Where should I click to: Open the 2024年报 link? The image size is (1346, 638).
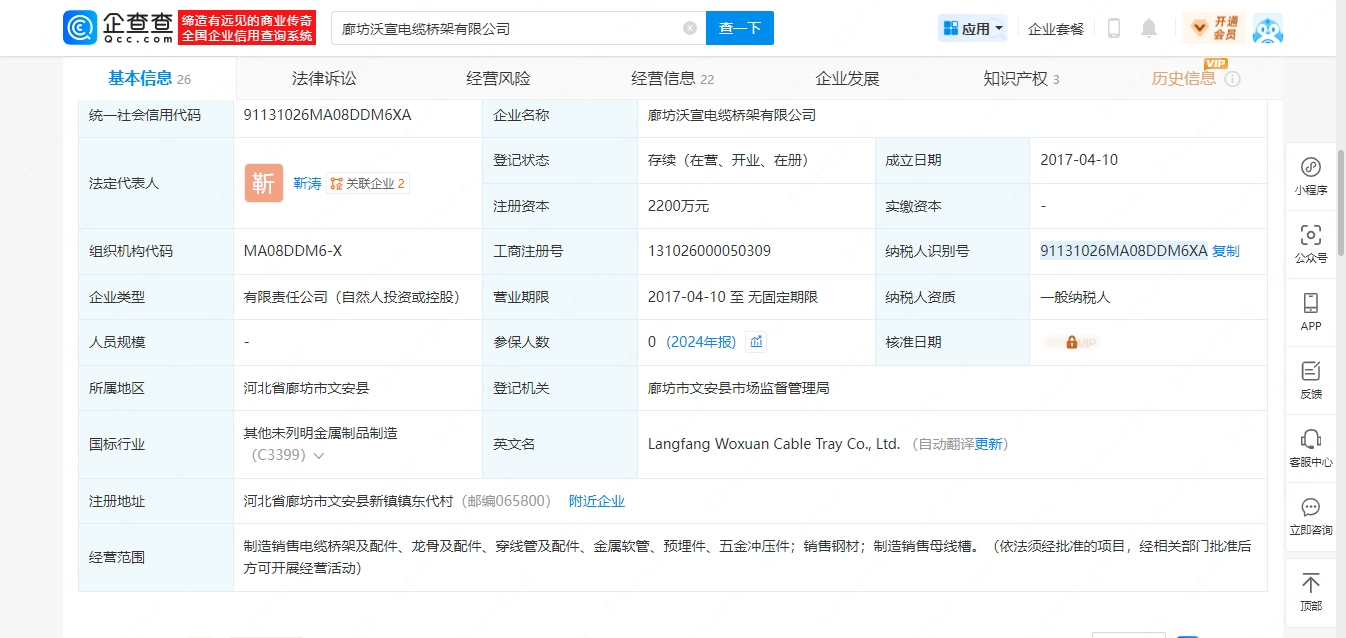pos(701,342)
